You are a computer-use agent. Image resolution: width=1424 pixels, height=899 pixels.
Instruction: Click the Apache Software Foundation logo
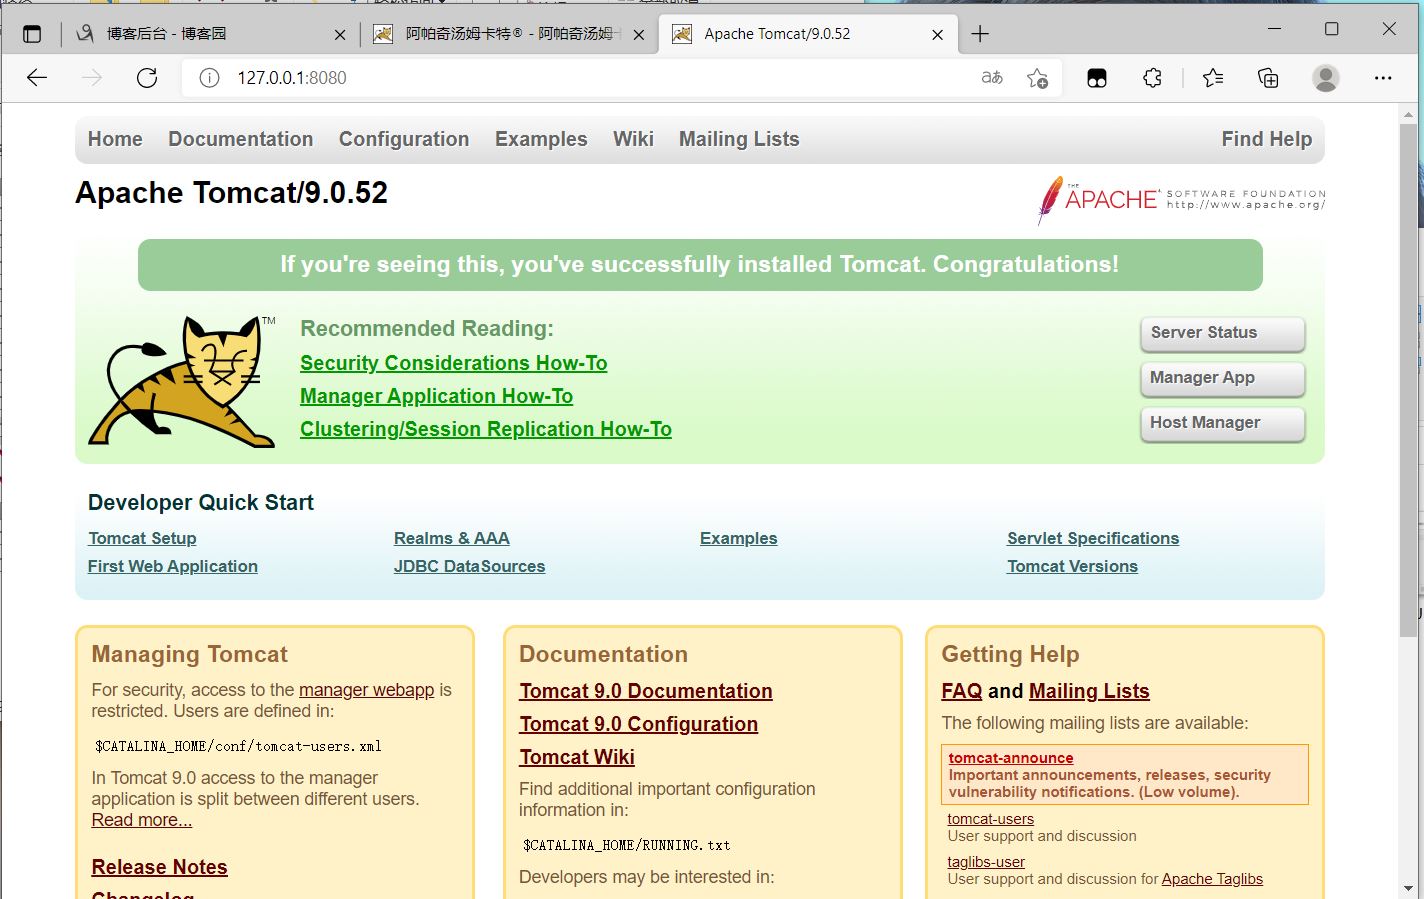[1181, 199]
